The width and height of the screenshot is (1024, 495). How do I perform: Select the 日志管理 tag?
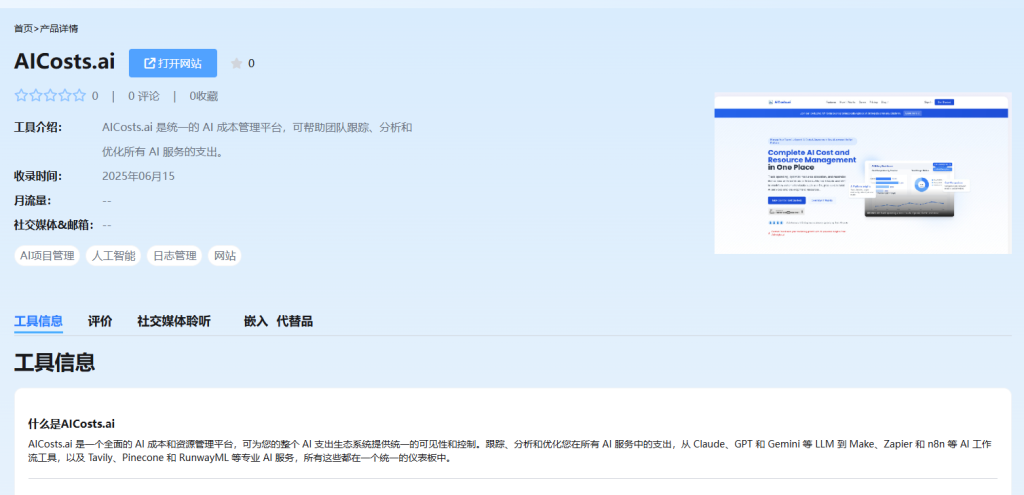point(174,256)
